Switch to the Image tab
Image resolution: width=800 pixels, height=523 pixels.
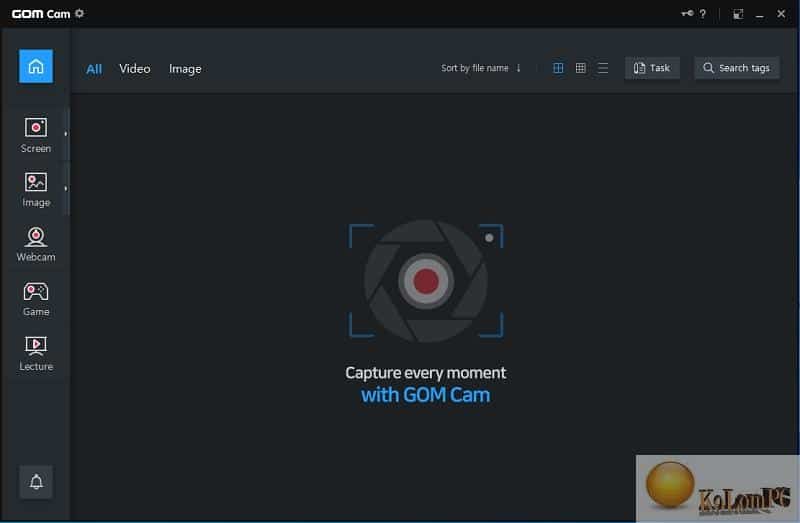(x=185, y=69)
